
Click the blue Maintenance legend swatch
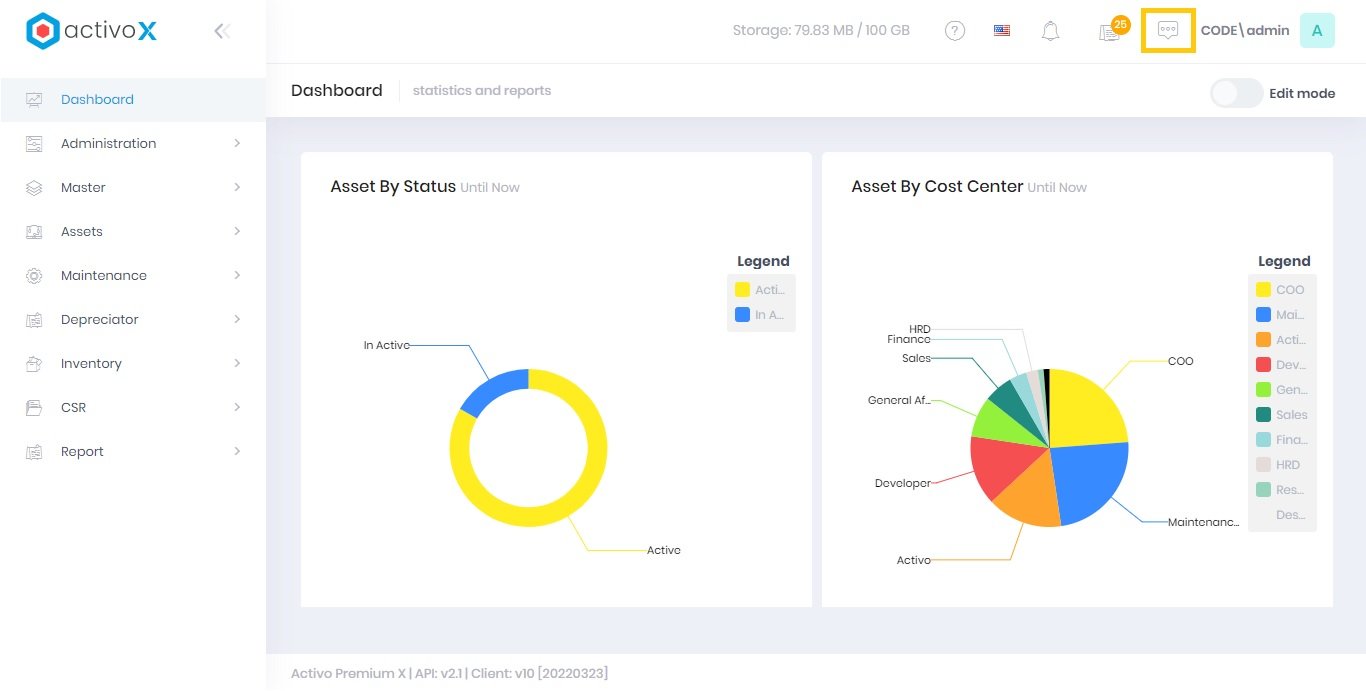1263,315
